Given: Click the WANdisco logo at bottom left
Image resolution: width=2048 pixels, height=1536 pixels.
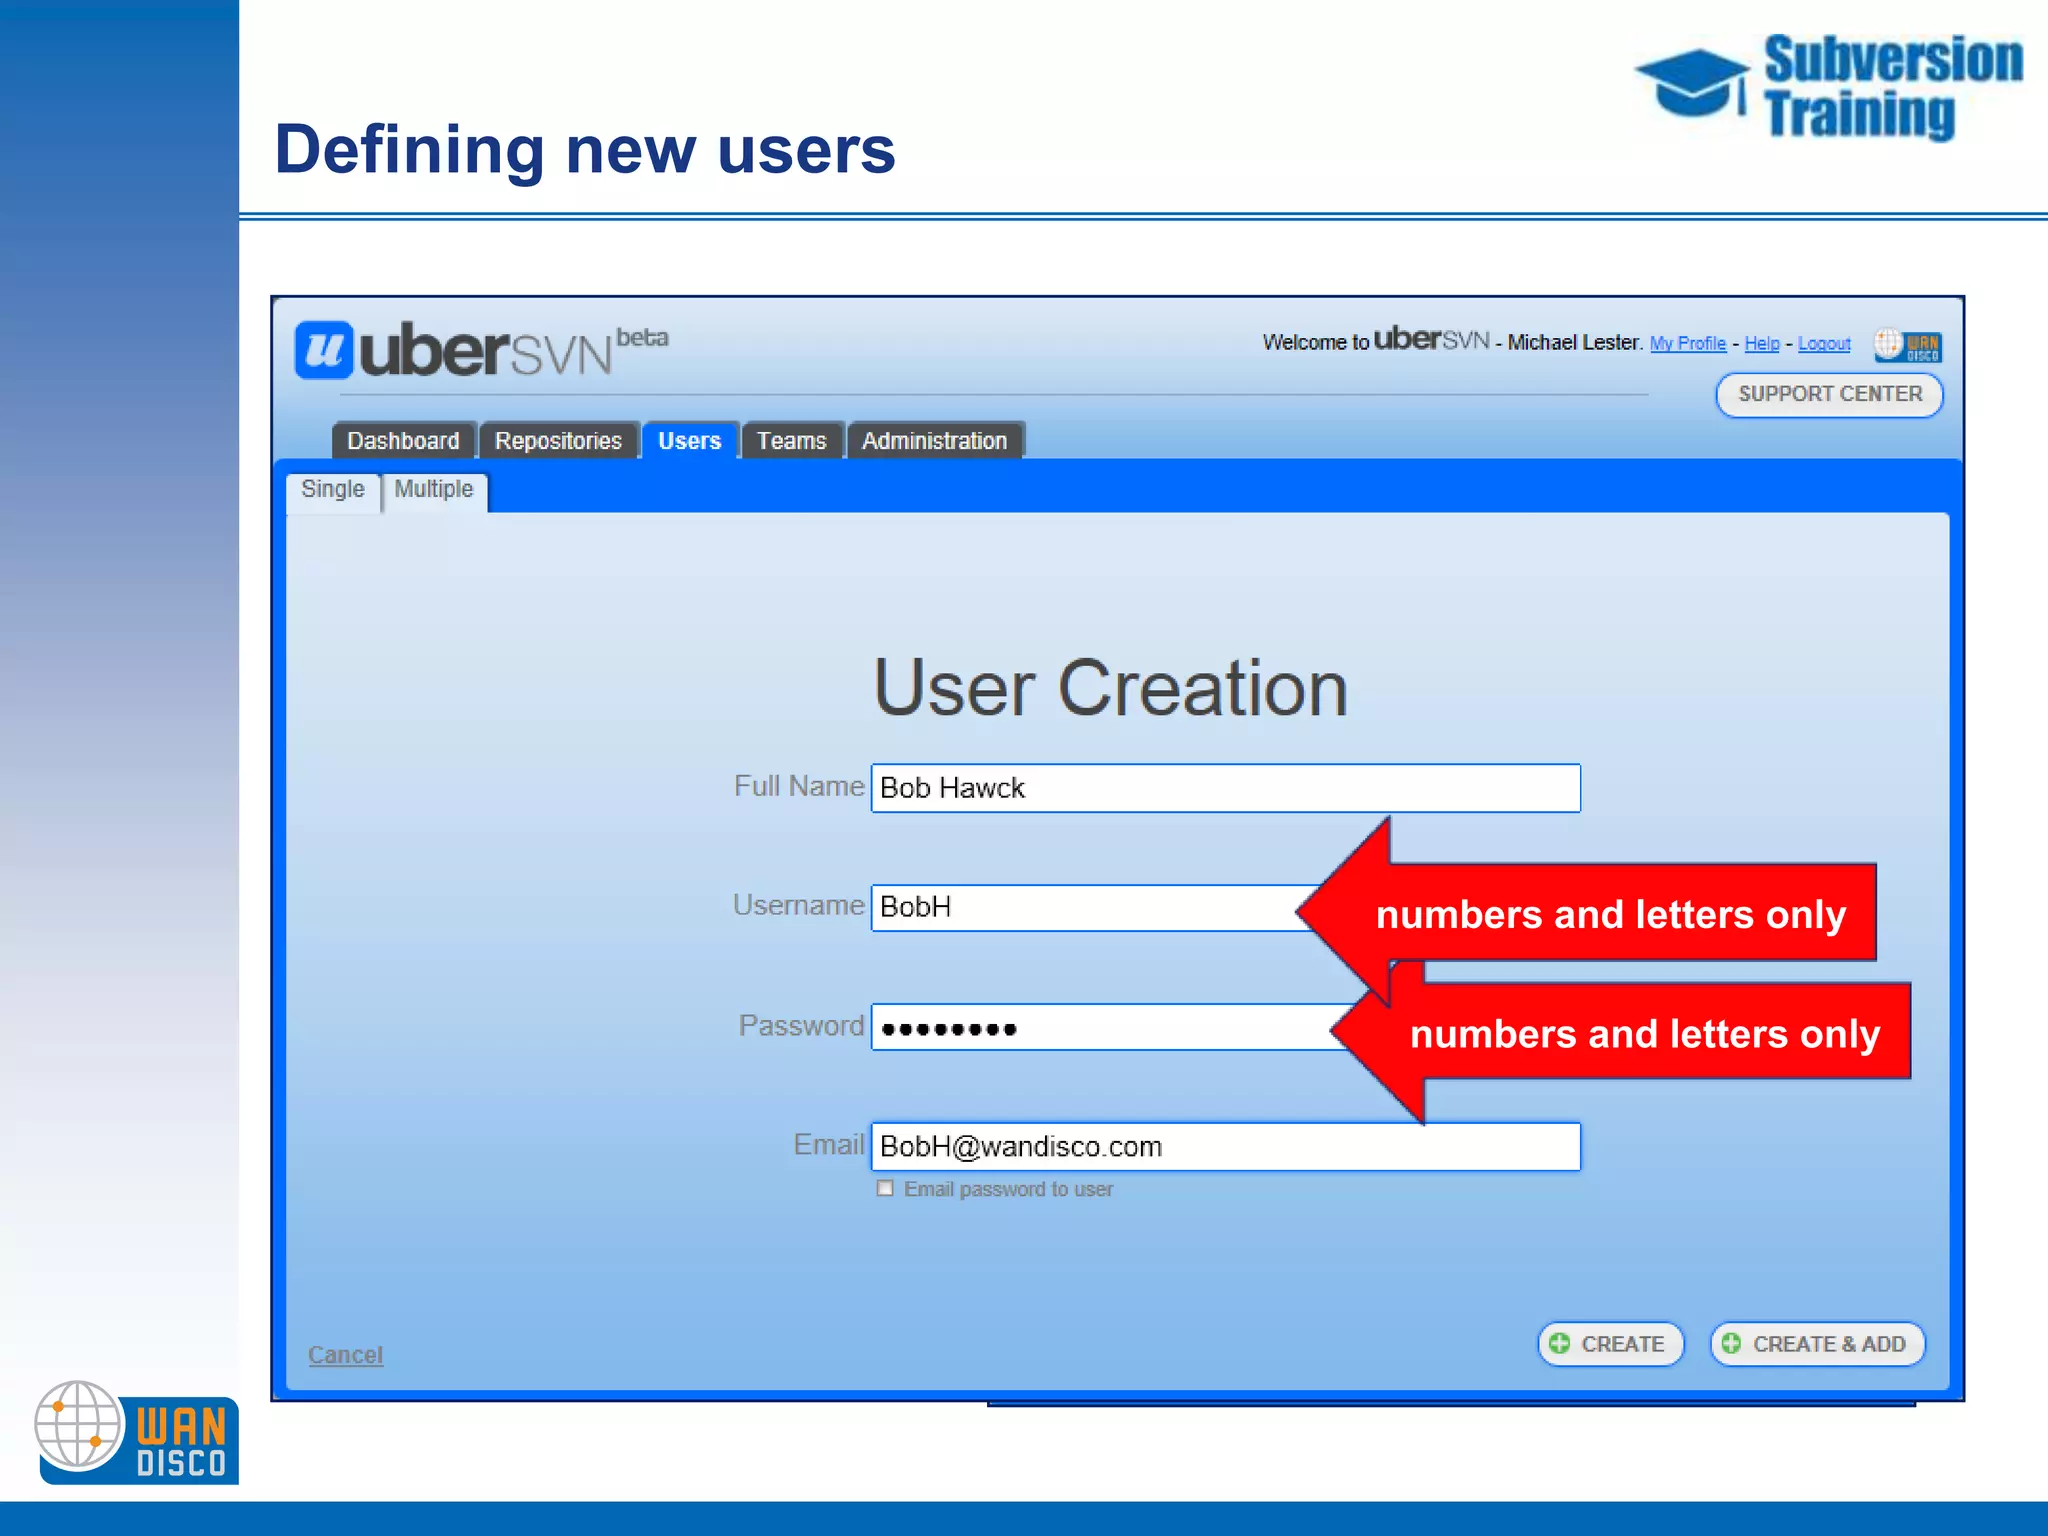Looking at the screenshot, I should (x=135, y=1433).
